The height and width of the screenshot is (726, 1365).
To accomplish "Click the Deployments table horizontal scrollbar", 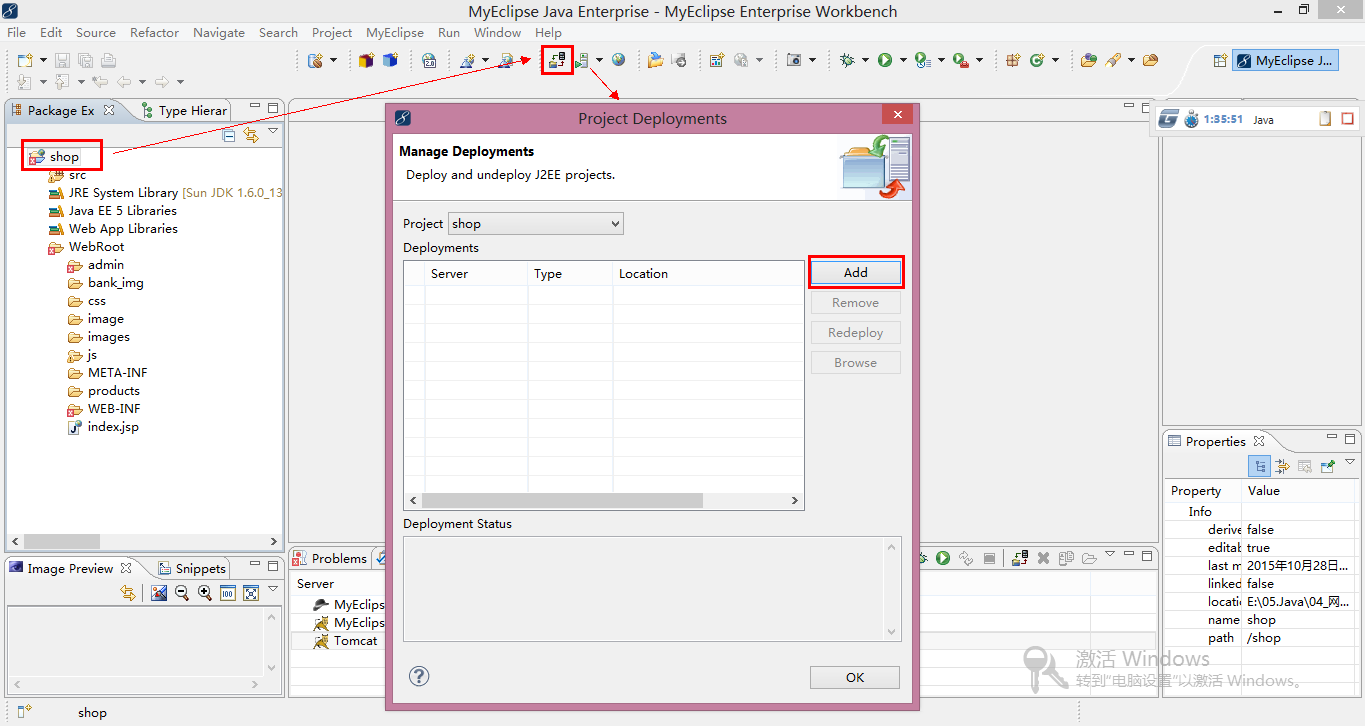I will coord(562,500).
